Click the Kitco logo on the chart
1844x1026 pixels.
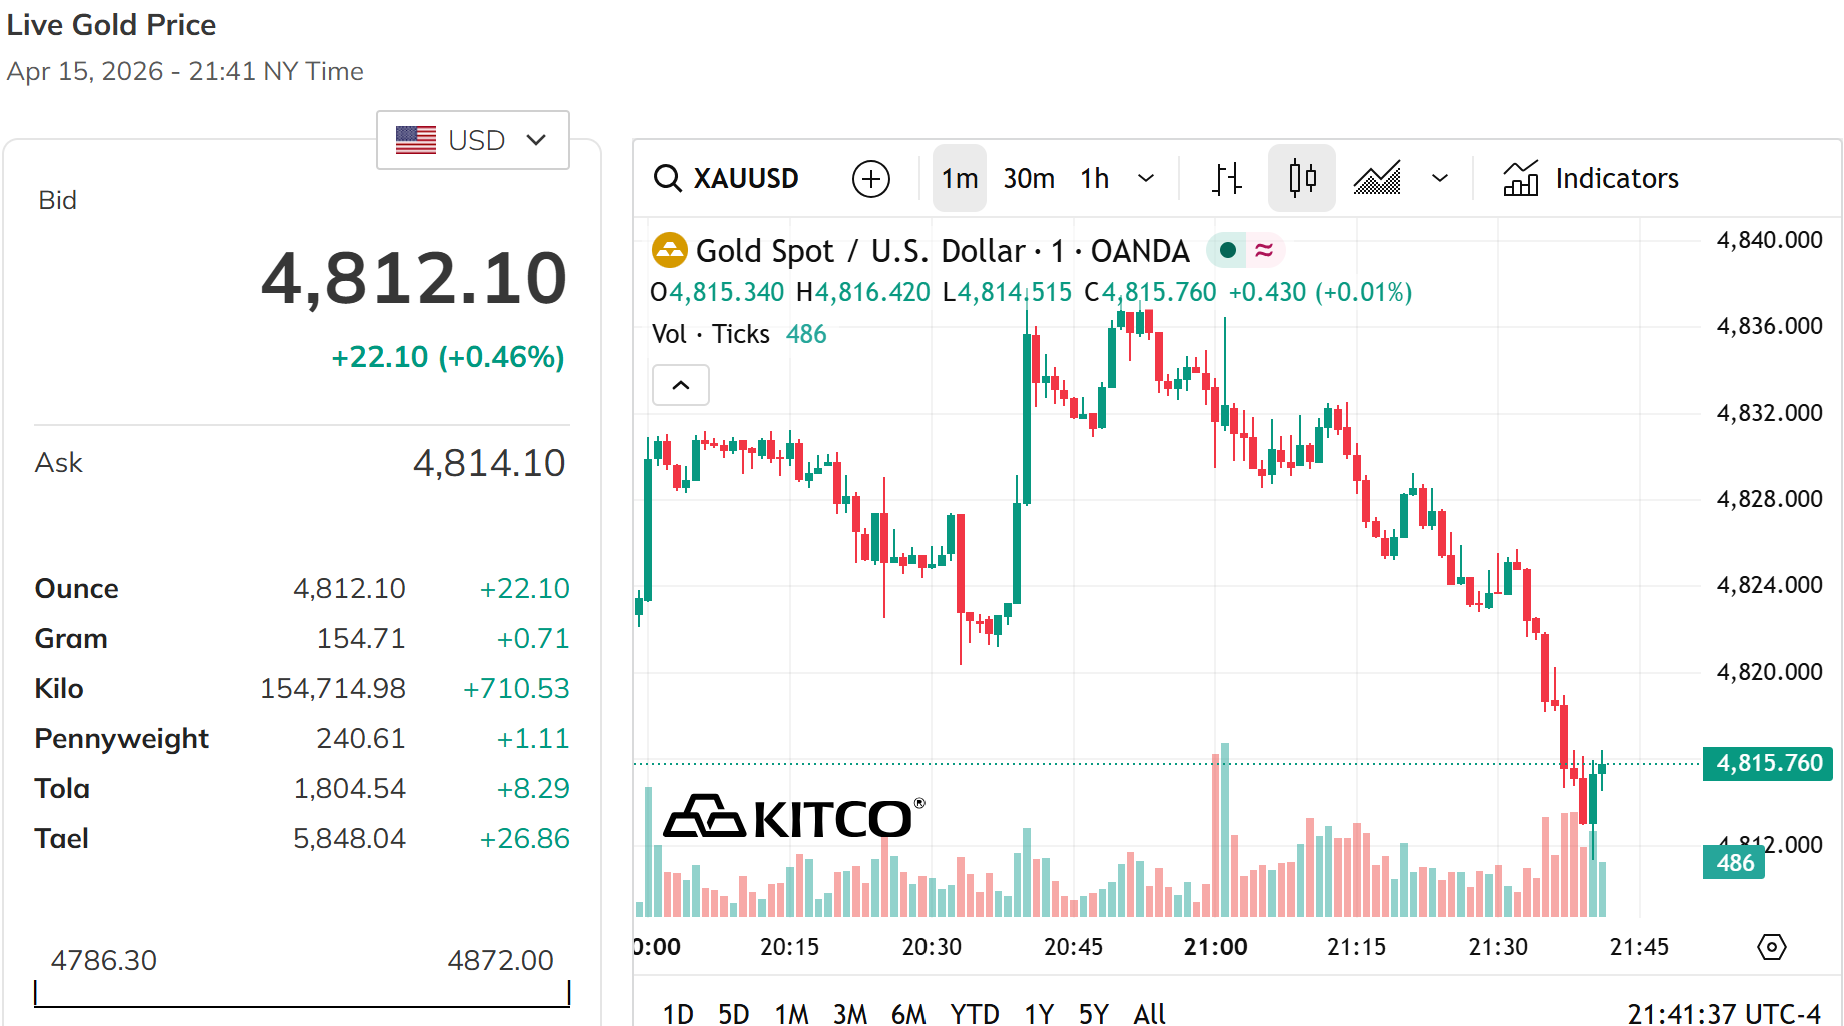[794, 818]
